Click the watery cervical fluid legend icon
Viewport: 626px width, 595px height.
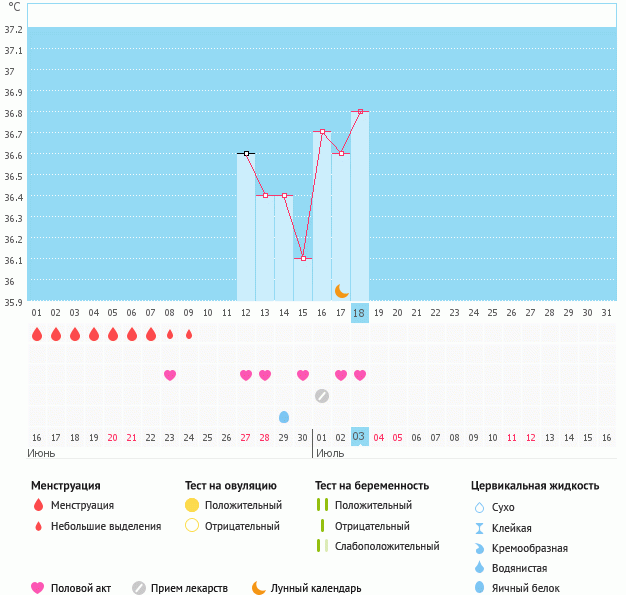click(x=480, y=568)
